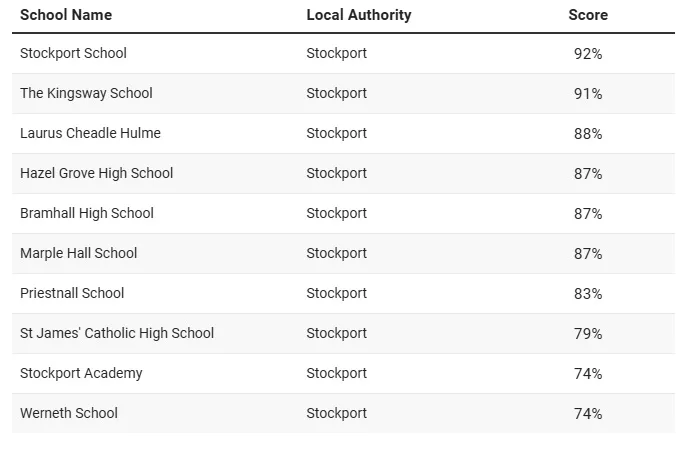
Task: Click the 83% score value
Action: point(588,294)
